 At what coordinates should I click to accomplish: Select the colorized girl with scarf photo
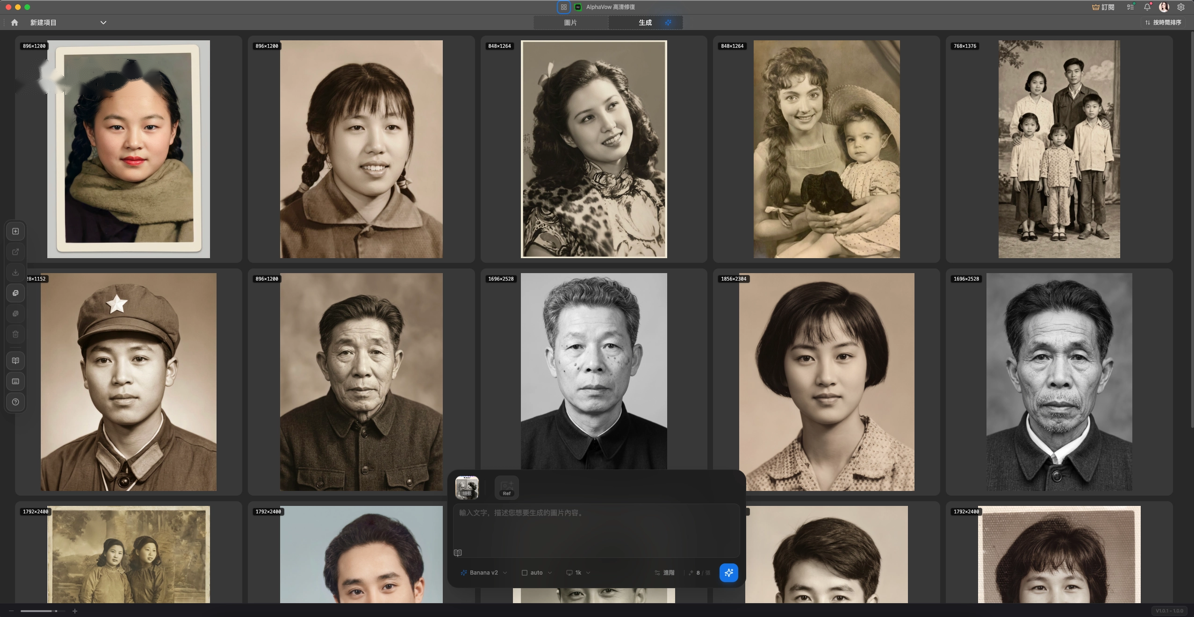tap(128, 149)
